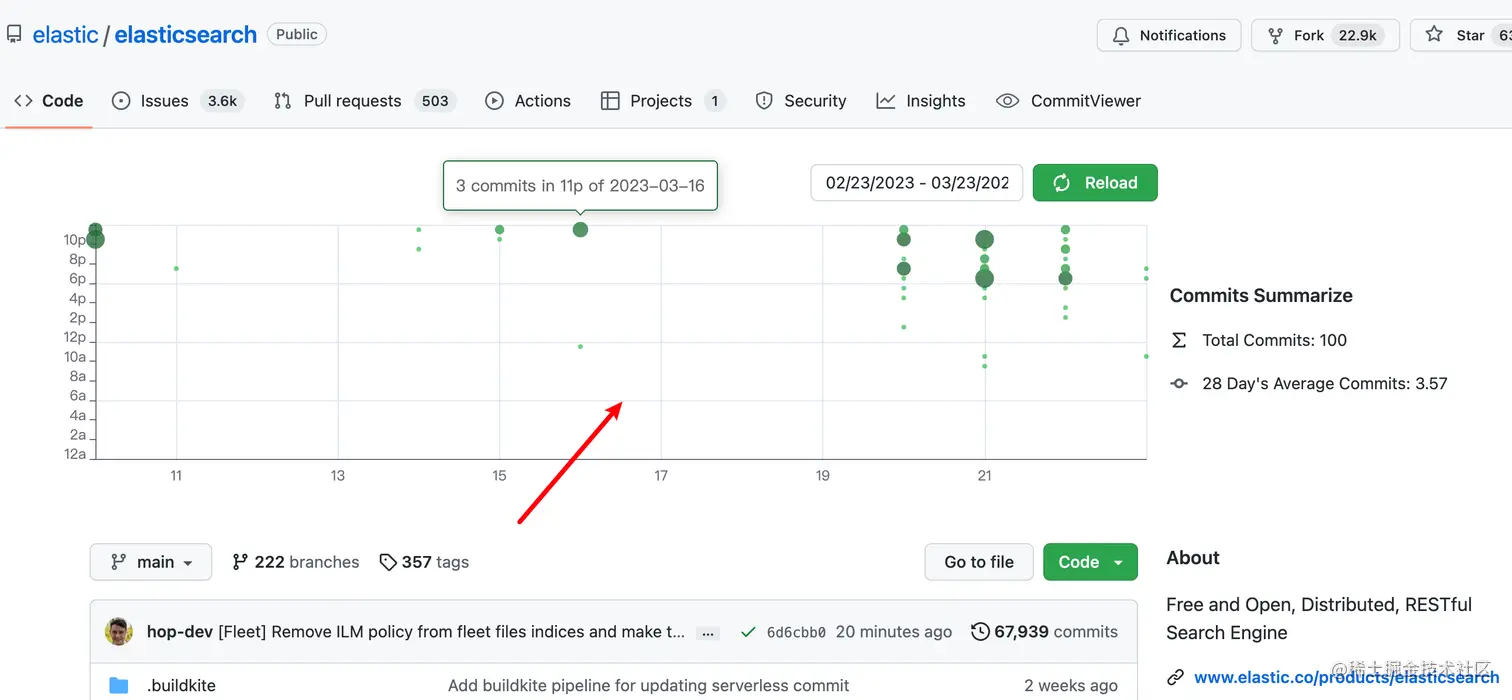Switch to the Code tab

[x=49, y=101]
